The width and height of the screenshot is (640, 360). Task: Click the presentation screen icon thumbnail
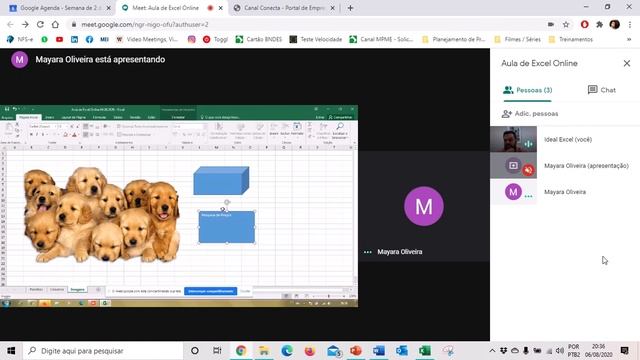pos(513,165)
